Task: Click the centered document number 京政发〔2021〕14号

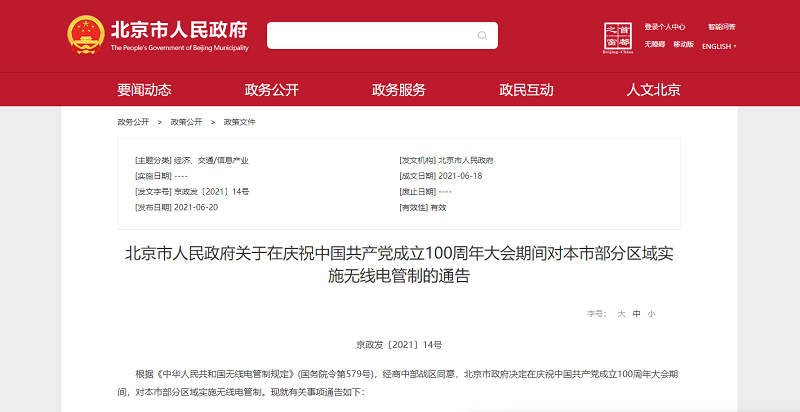Action: [399, 345]
